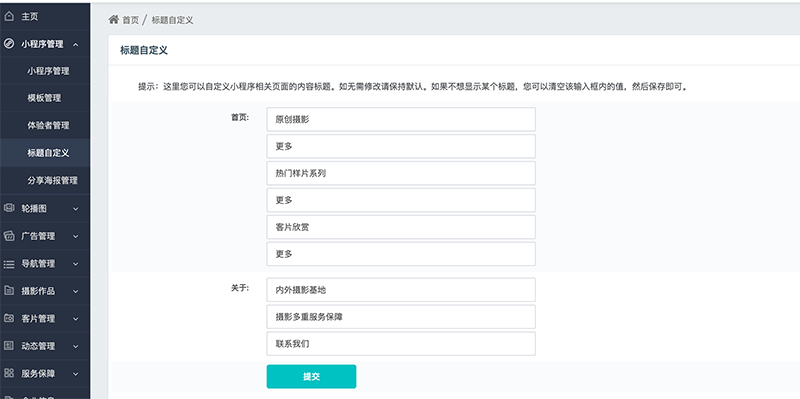Click the 客片管理 sidebar icon

click(9, 318)
